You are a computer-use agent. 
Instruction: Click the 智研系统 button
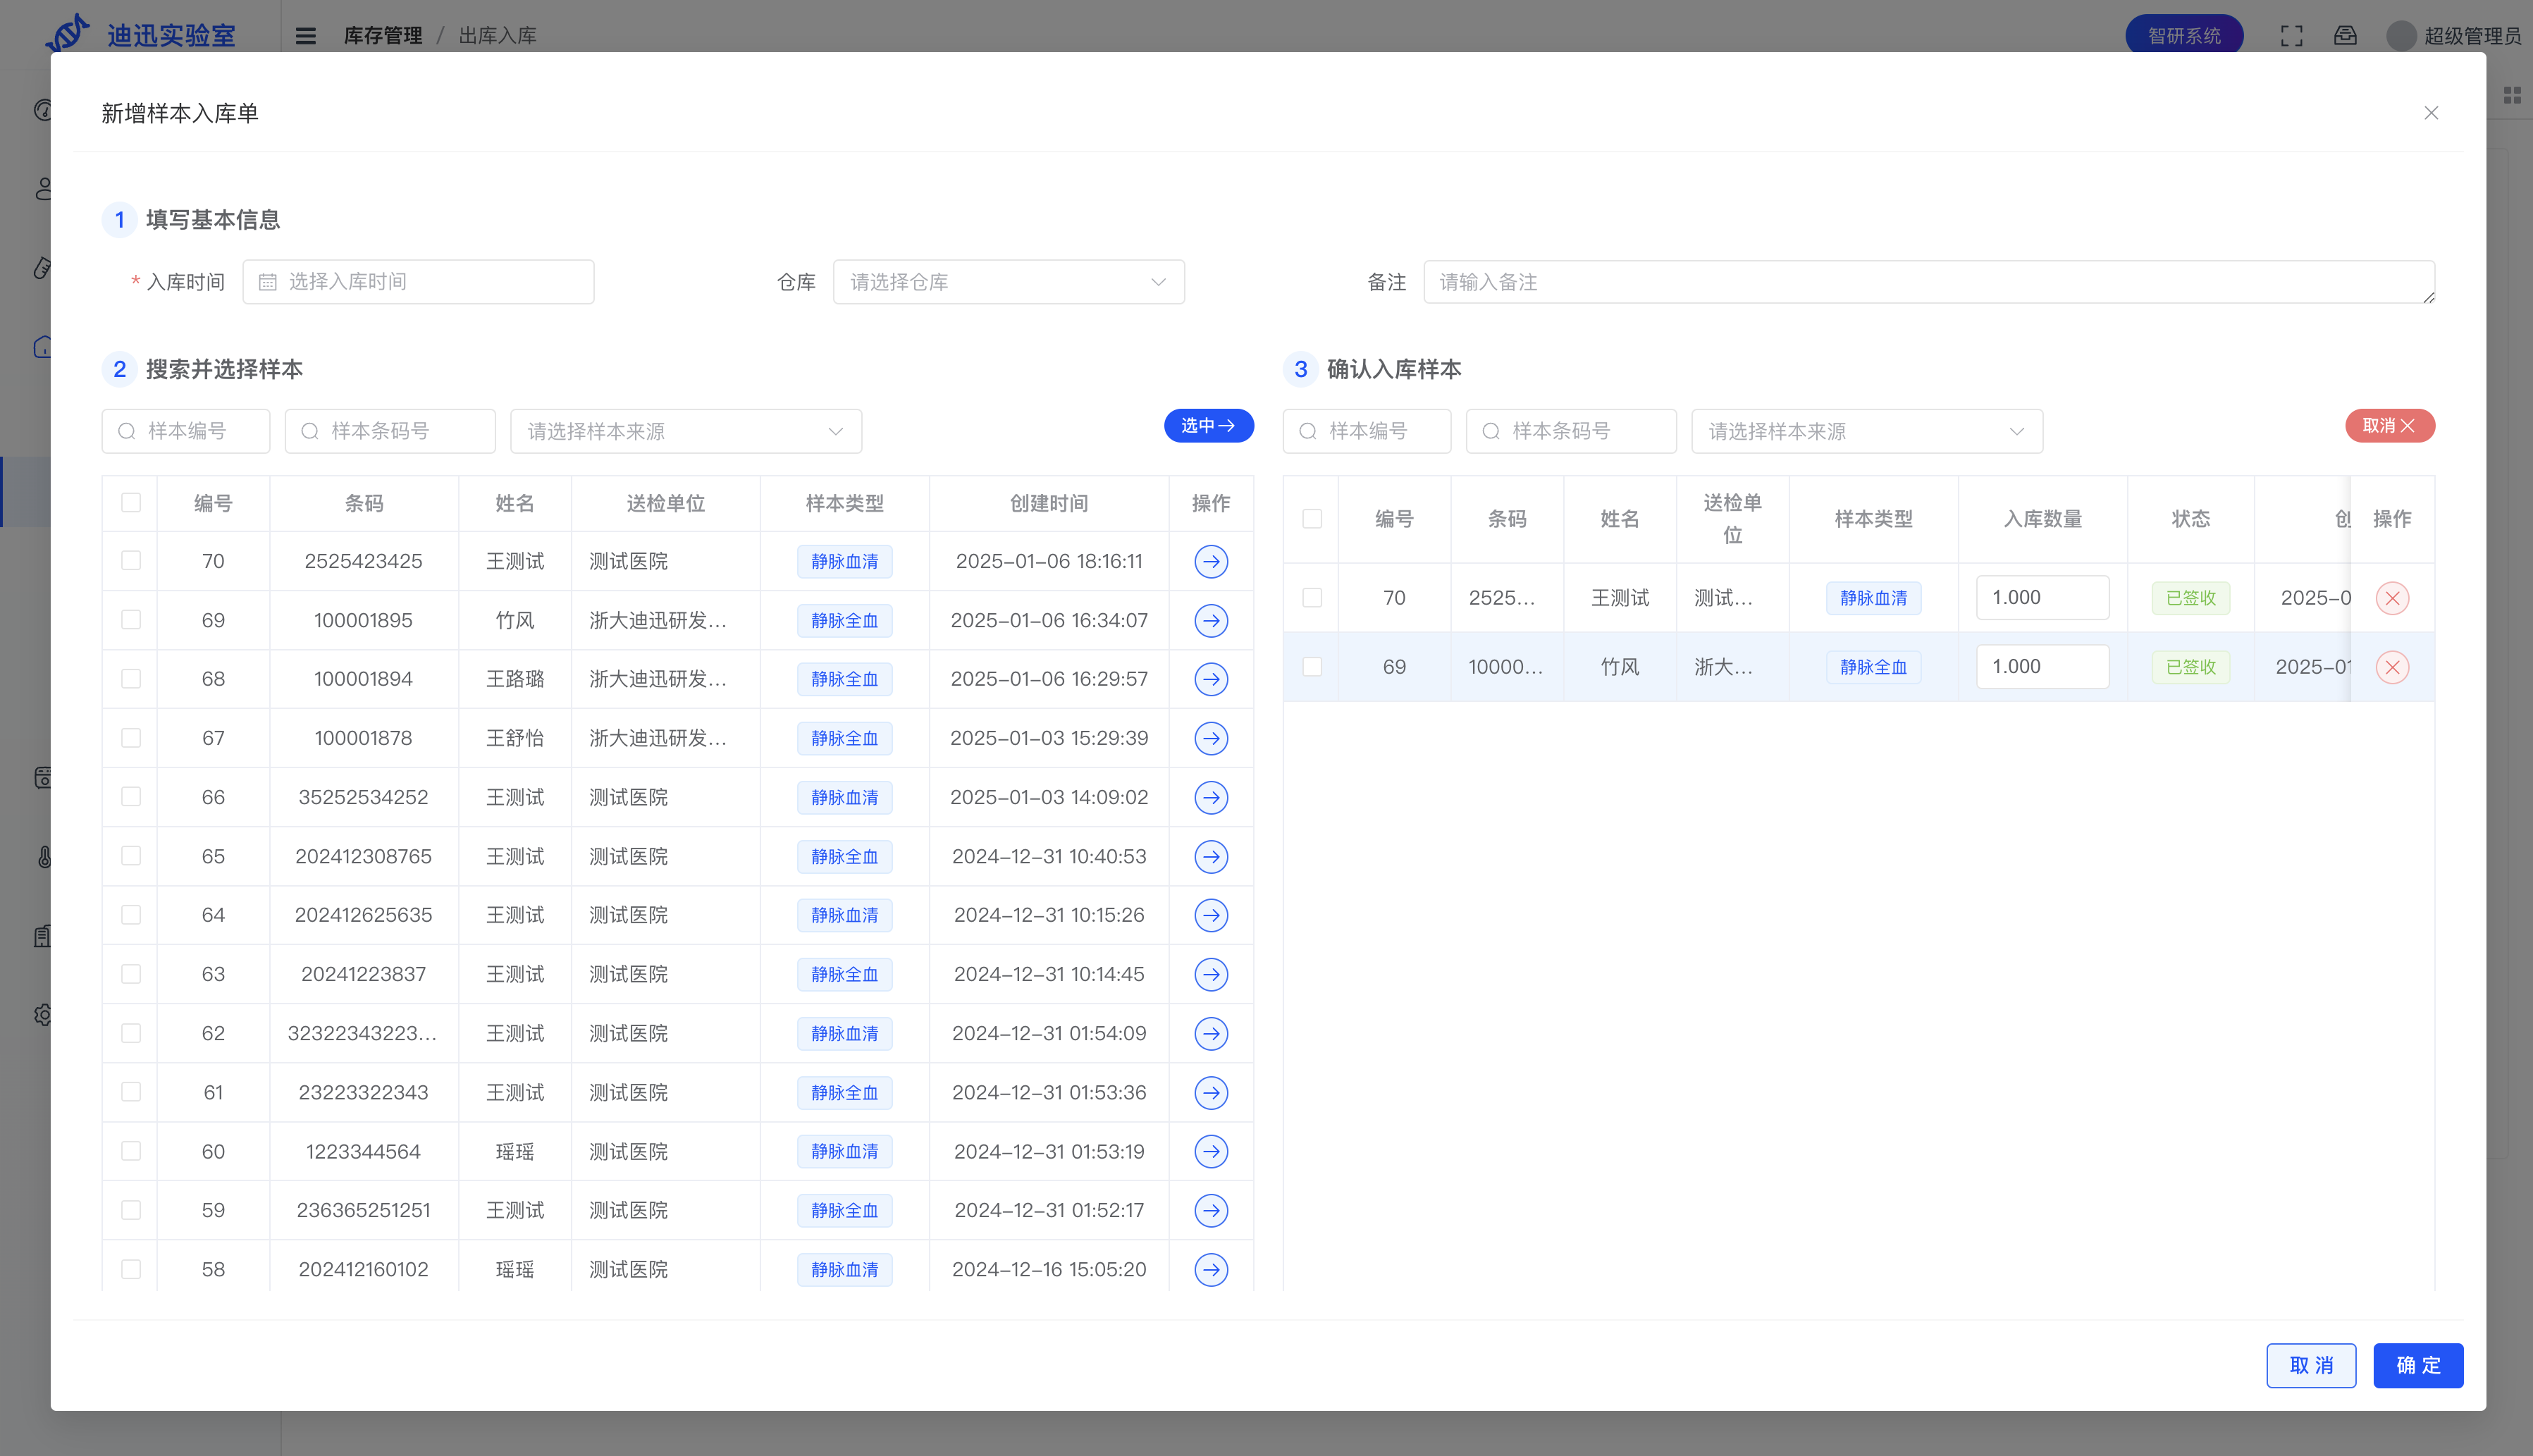tap(2184, 36)
